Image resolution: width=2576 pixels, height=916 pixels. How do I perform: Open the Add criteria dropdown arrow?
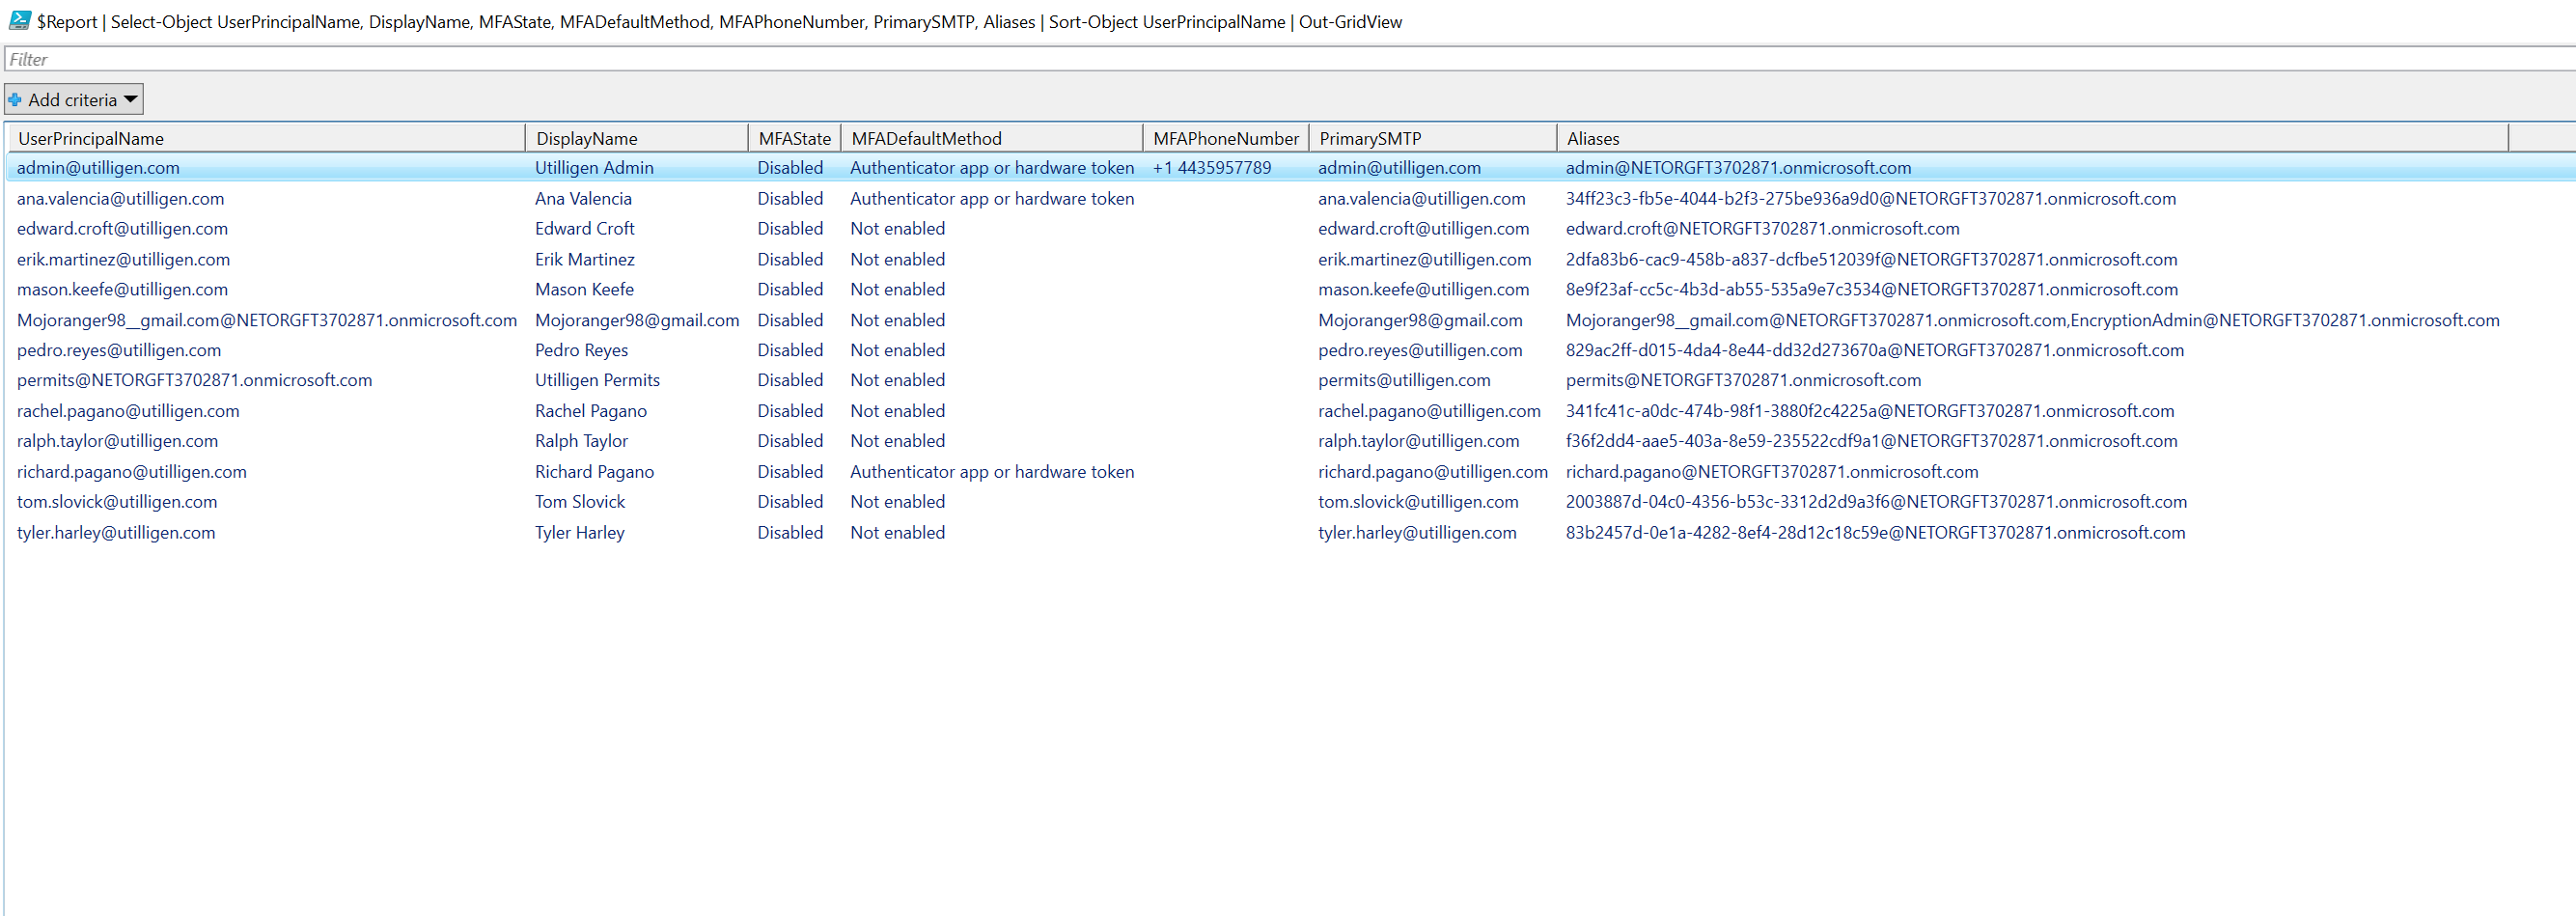tap(131, 100)
